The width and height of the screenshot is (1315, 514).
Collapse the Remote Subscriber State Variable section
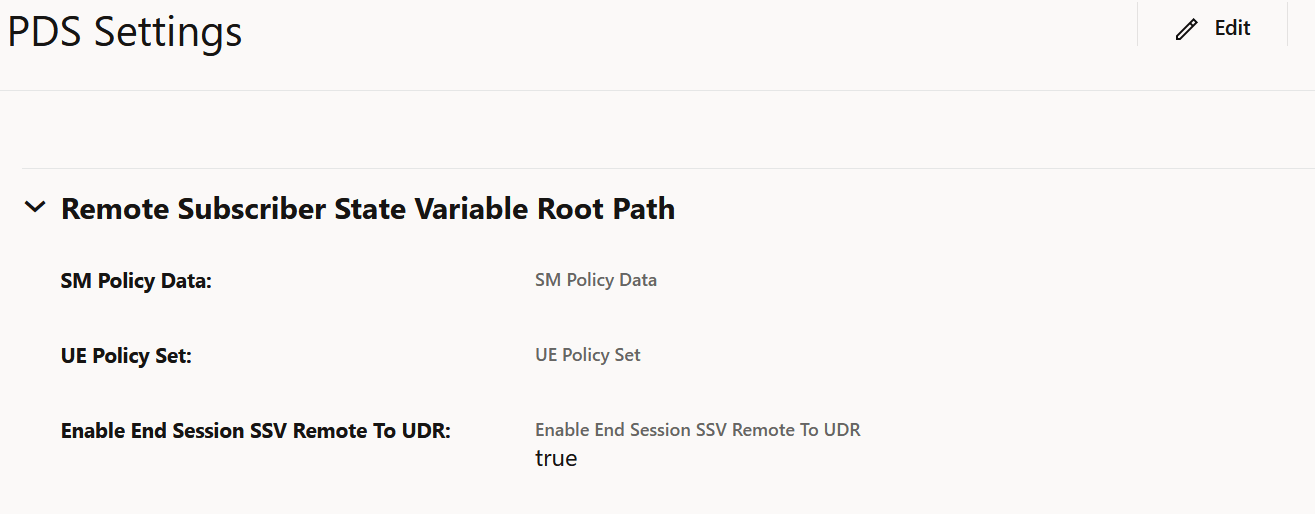35,208
